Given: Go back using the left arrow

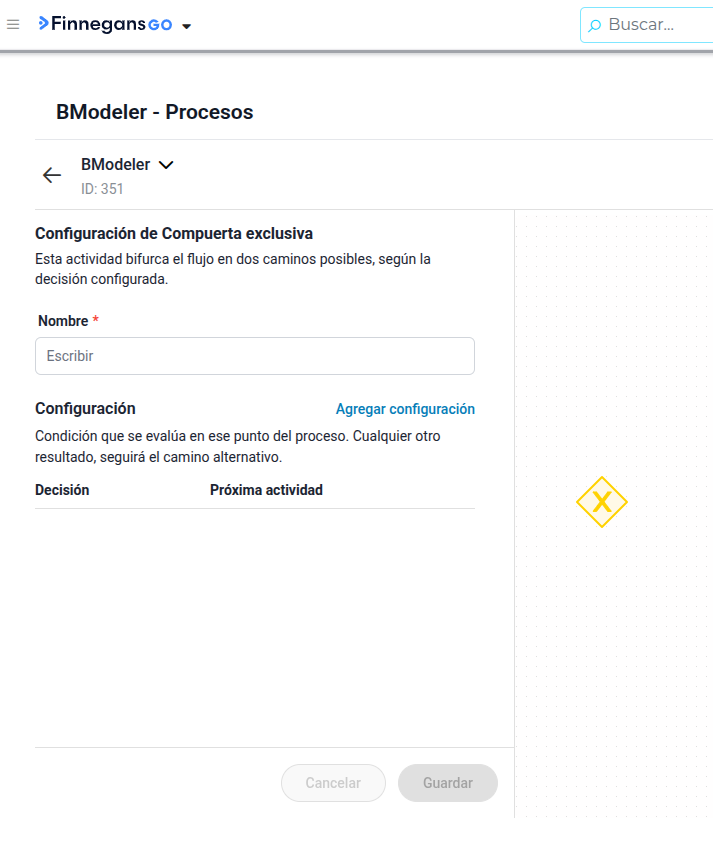Looking at the screenshot, I should pos(52,175).
